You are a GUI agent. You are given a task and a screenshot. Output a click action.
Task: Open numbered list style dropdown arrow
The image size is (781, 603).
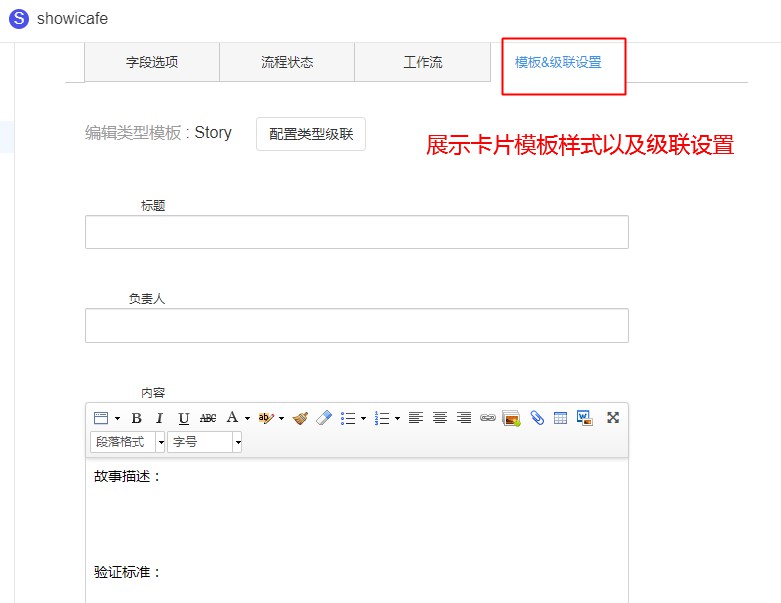(x=397, y=418)
